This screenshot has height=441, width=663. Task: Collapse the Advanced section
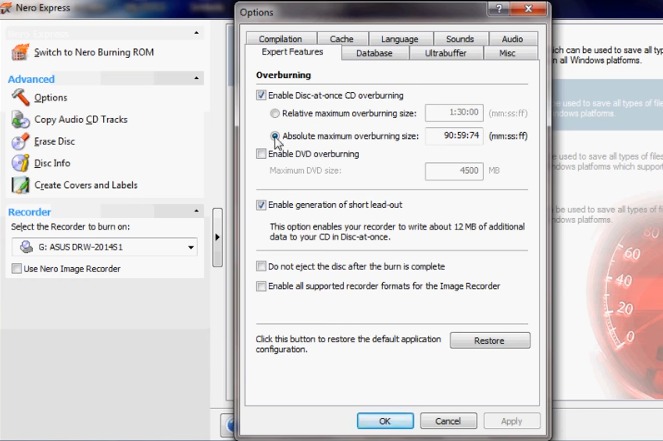point(196,78)
